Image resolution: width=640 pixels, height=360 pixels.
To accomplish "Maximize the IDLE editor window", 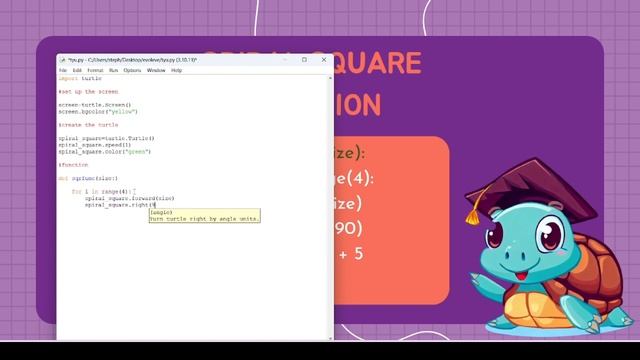I will [304, 60].
